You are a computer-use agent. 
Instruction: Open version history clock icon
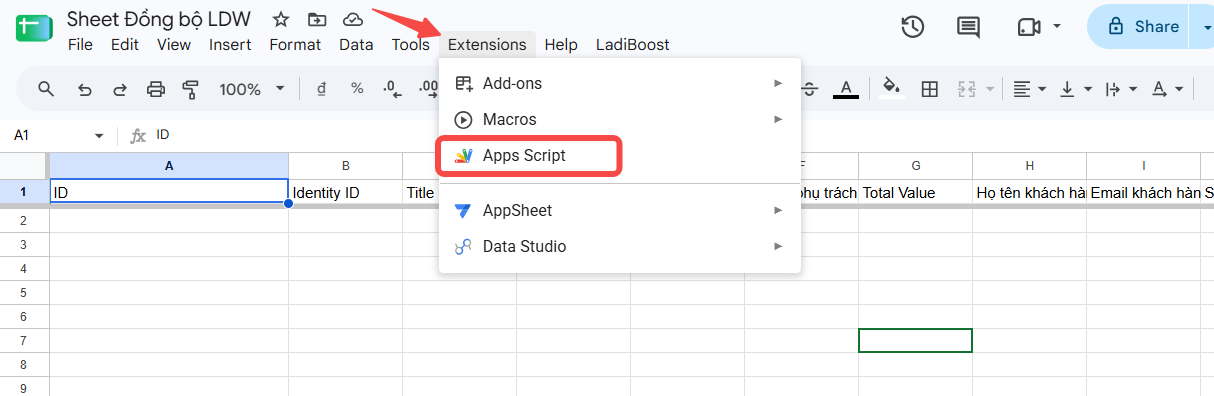tap(912, 27)
